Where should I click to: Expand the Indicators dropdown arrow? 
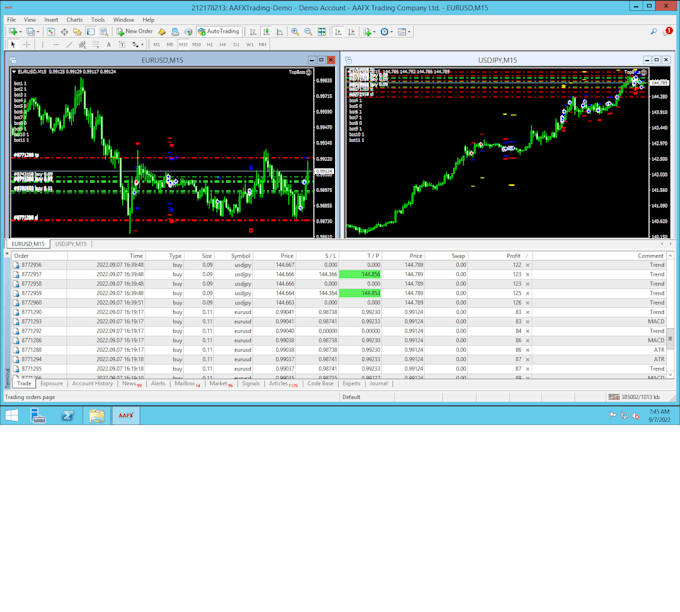tap(374, 32)
